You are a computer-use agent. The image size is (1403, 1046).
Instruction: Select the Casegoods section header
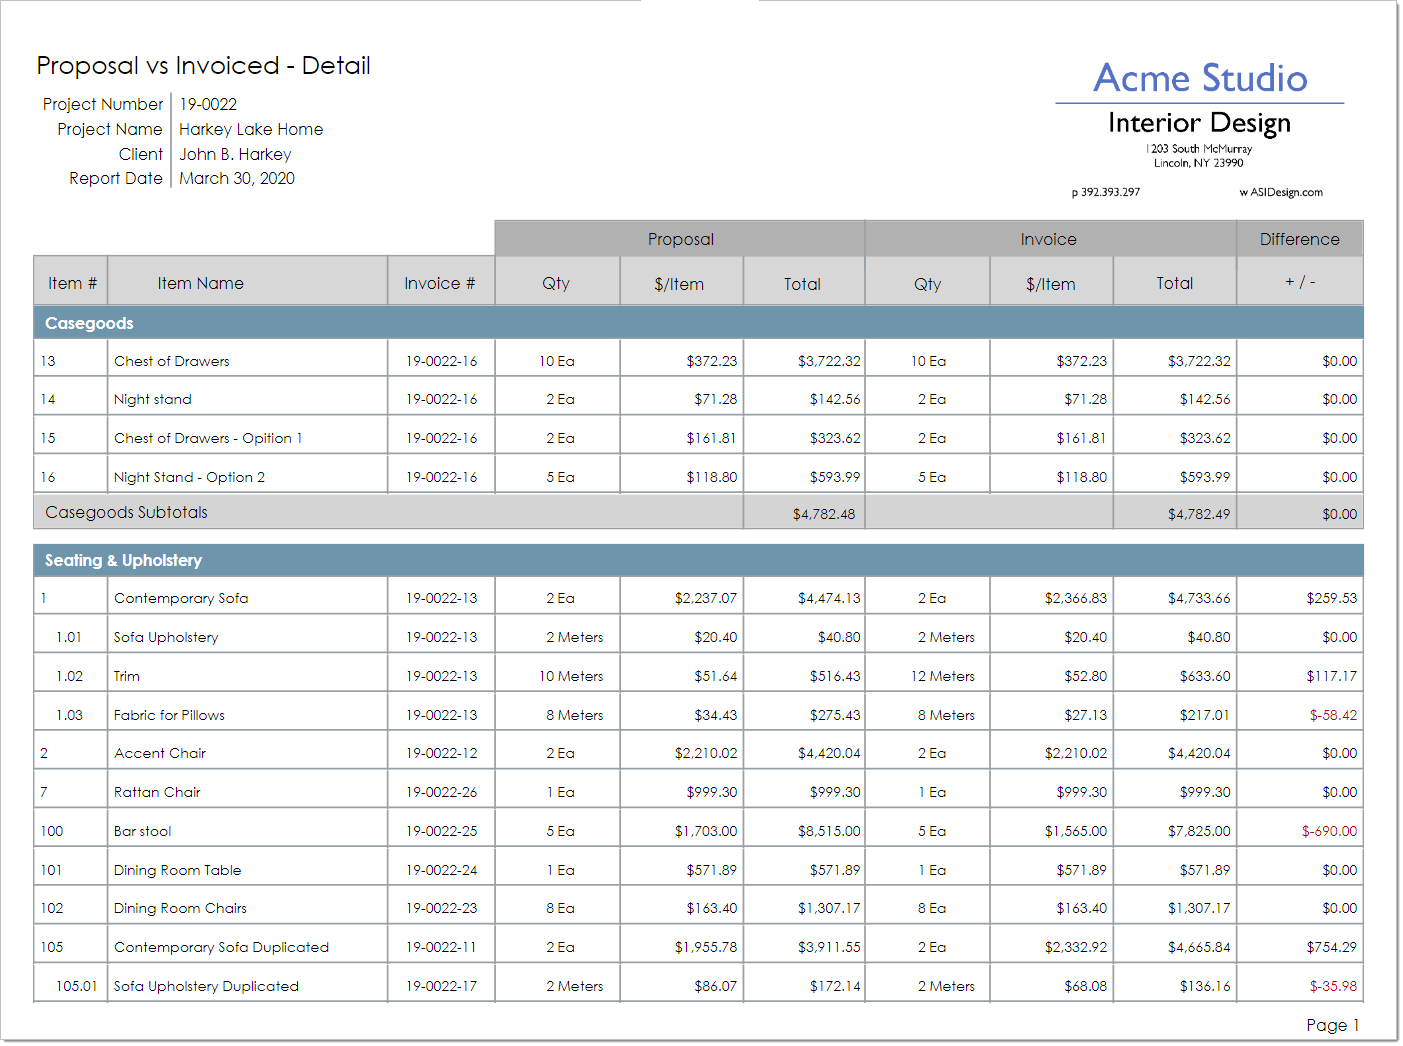[698, 323]
